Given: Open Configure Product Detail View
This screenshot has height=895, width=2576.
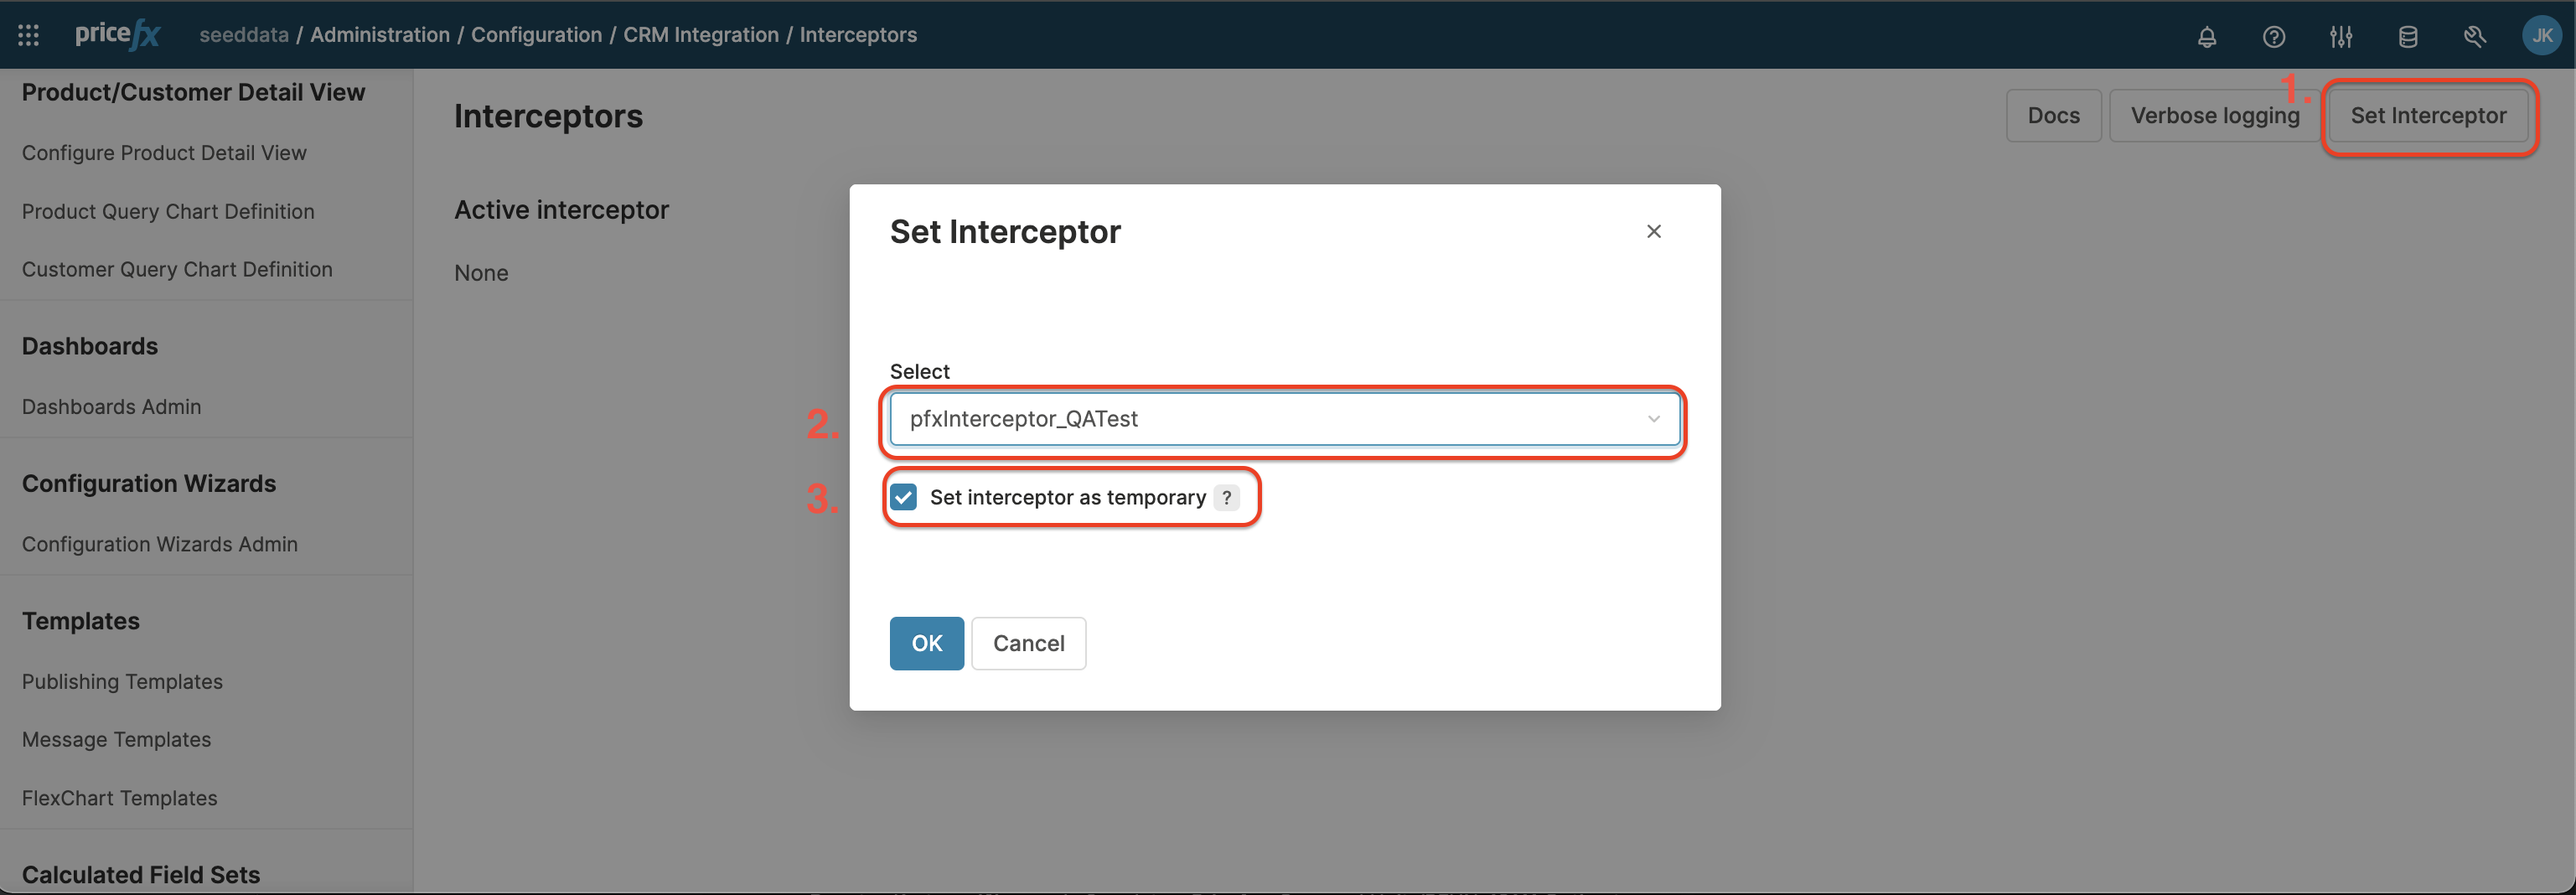Looking at the screenshot, I should click(164, 153).
